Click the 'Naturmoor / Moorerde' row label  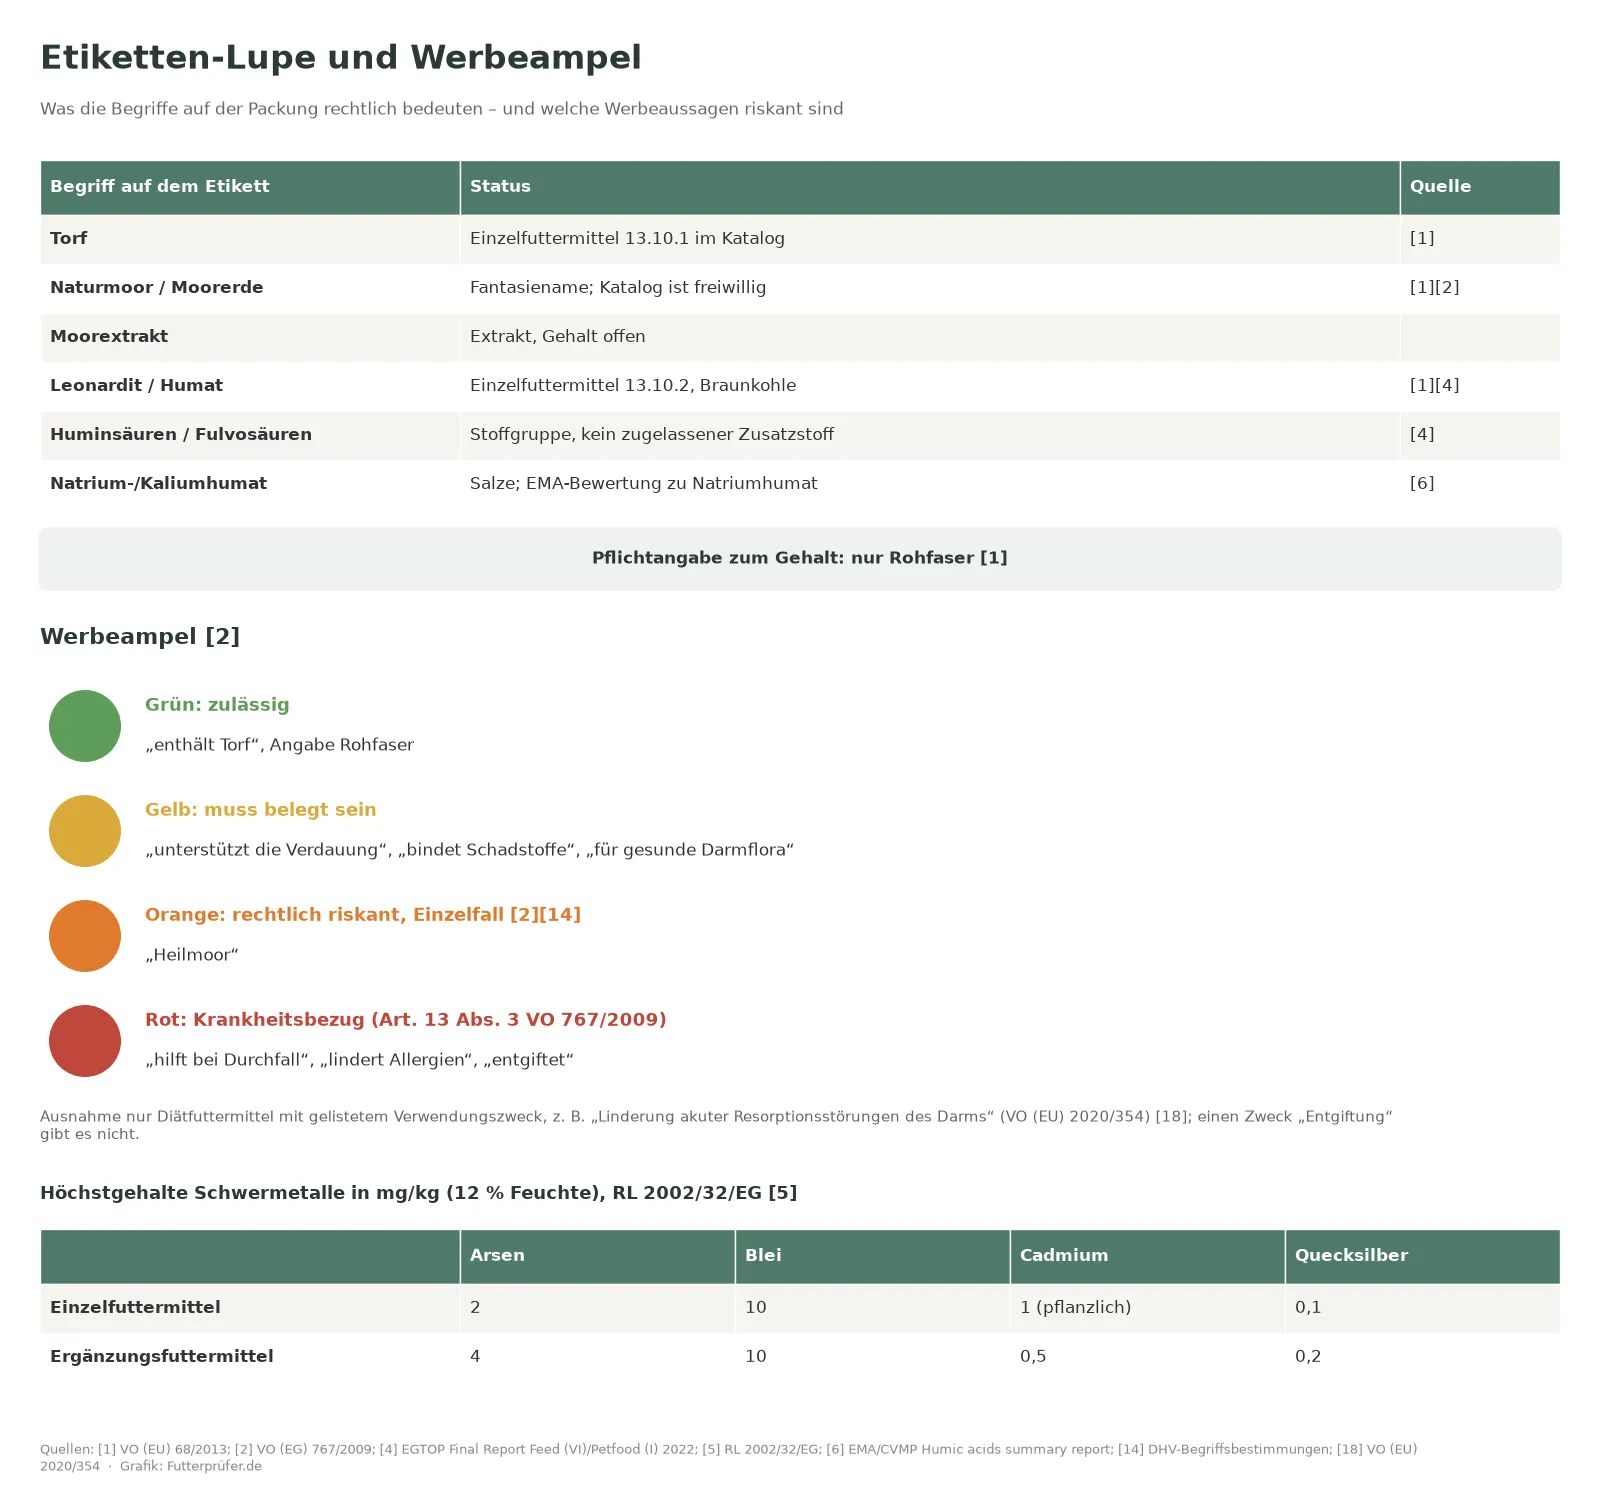157,287
